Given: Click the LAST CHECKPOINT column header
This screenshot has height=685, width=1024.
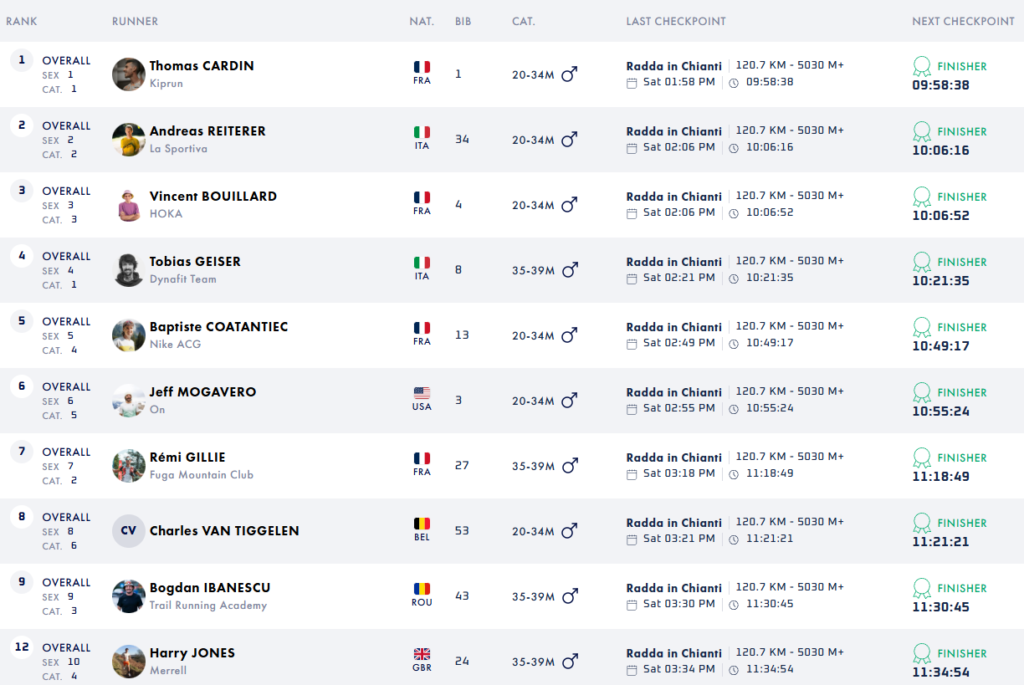Looking at the screenshot, I should [x=676, y=21].
